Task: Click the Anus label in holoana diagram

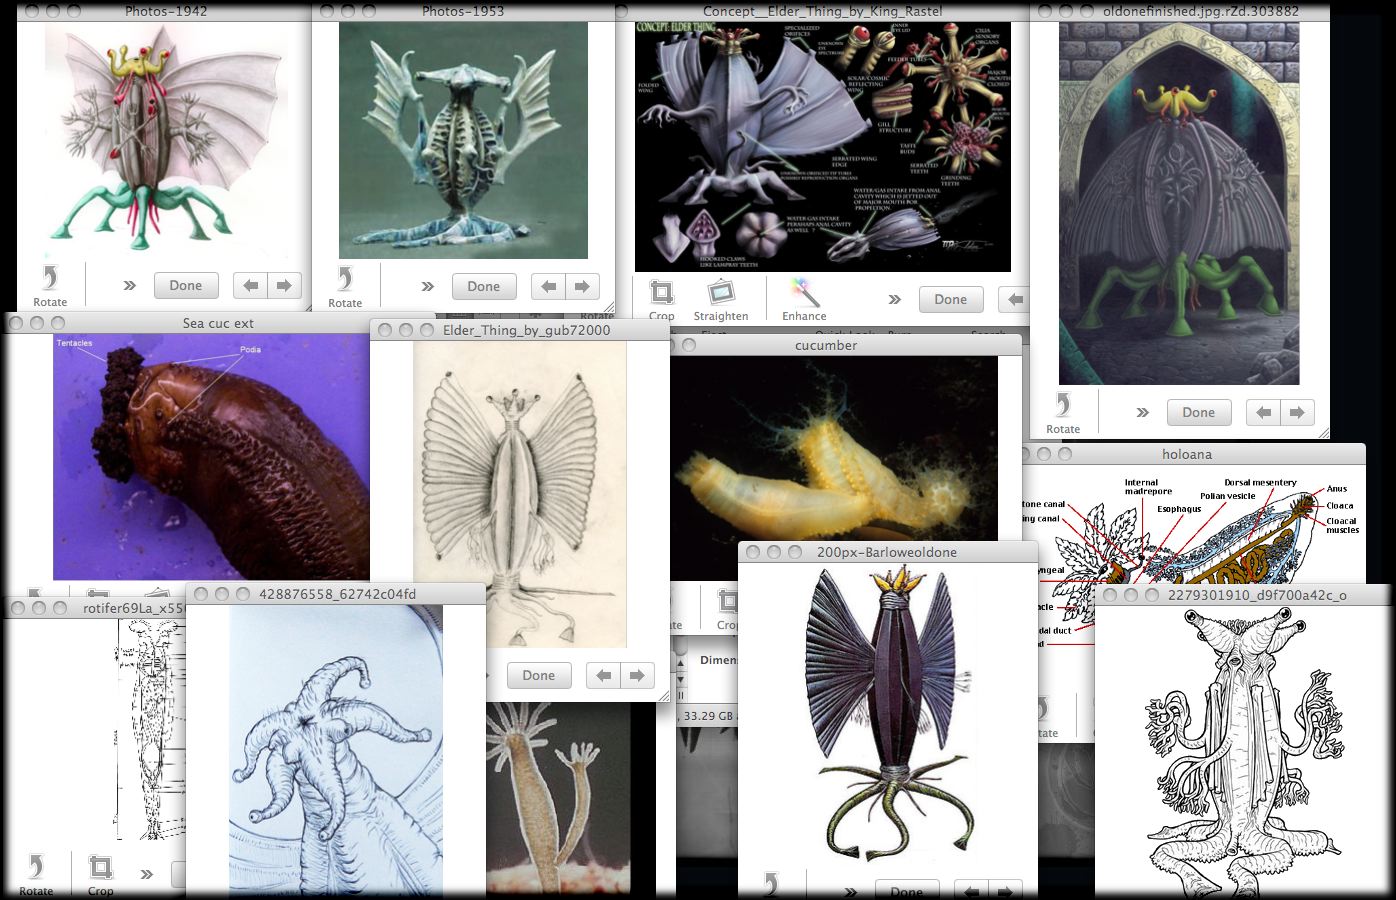Action: tap(1337, 489)
